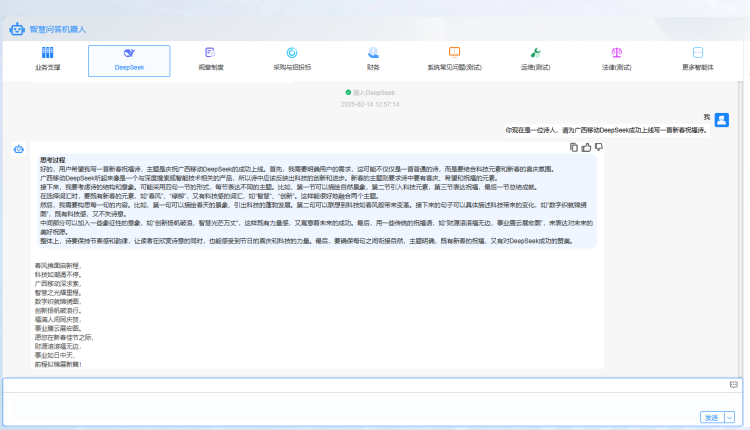
Task: Switch to 采购与招投标 agent
Action: (292, 60)
